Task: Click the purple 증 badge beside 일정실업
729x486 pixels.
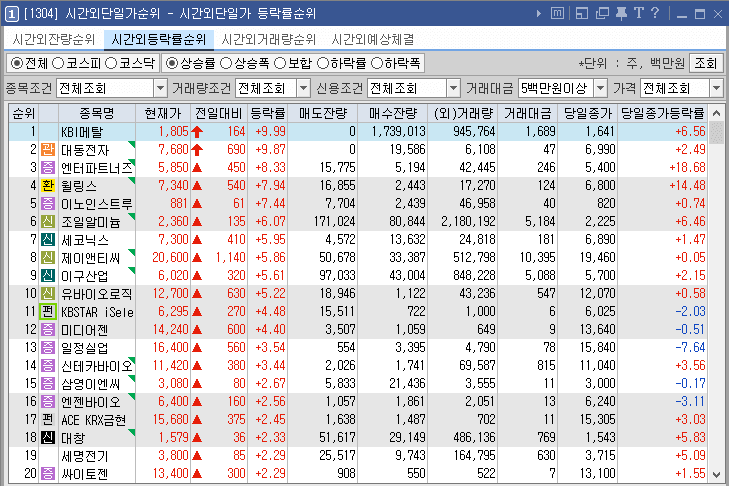Action: (x=48, y=348)
